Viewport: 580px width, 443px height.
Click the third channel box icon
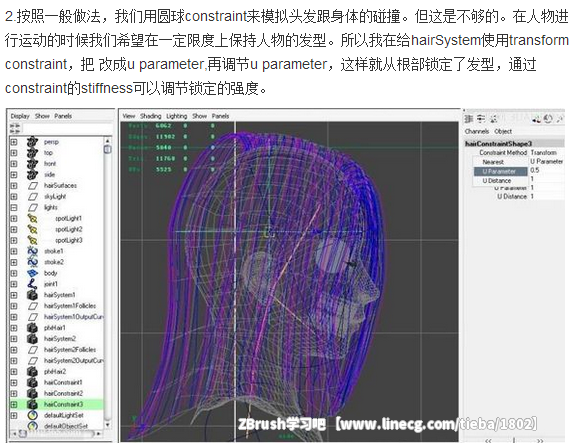pos(493,119)
